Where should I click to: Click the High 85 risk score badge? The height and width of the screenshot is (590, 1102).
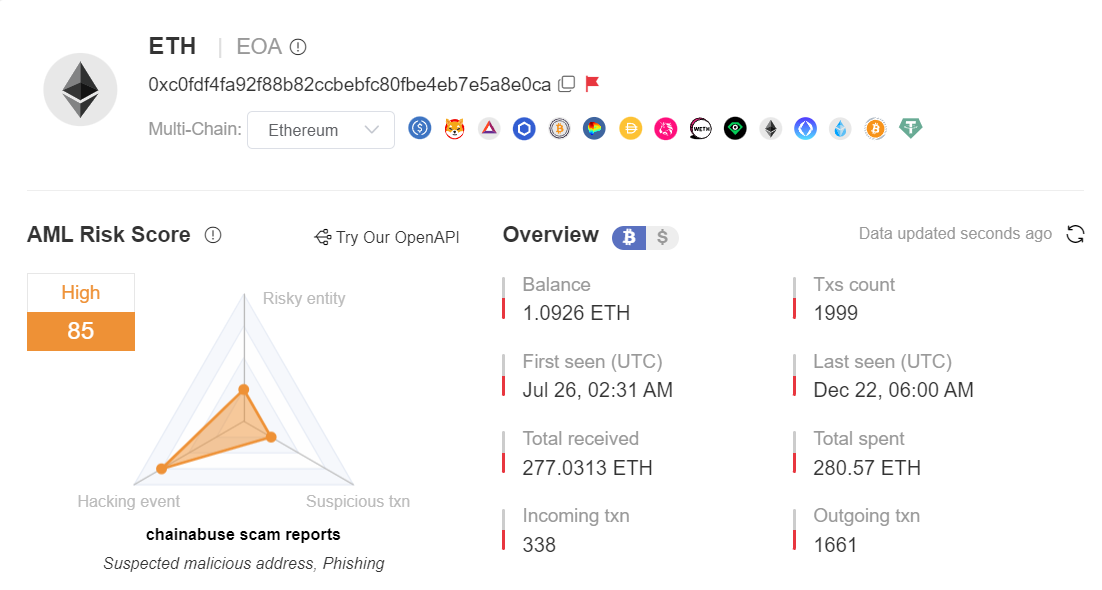tap(81, 312)
